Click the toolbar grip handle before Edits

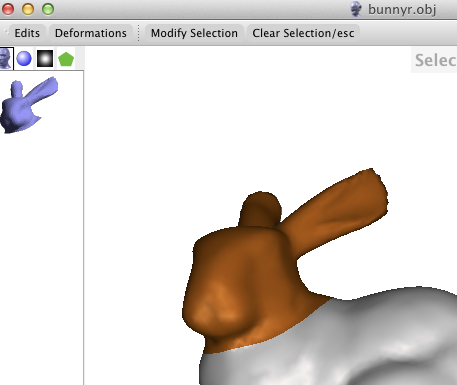[x=6, y=32]
